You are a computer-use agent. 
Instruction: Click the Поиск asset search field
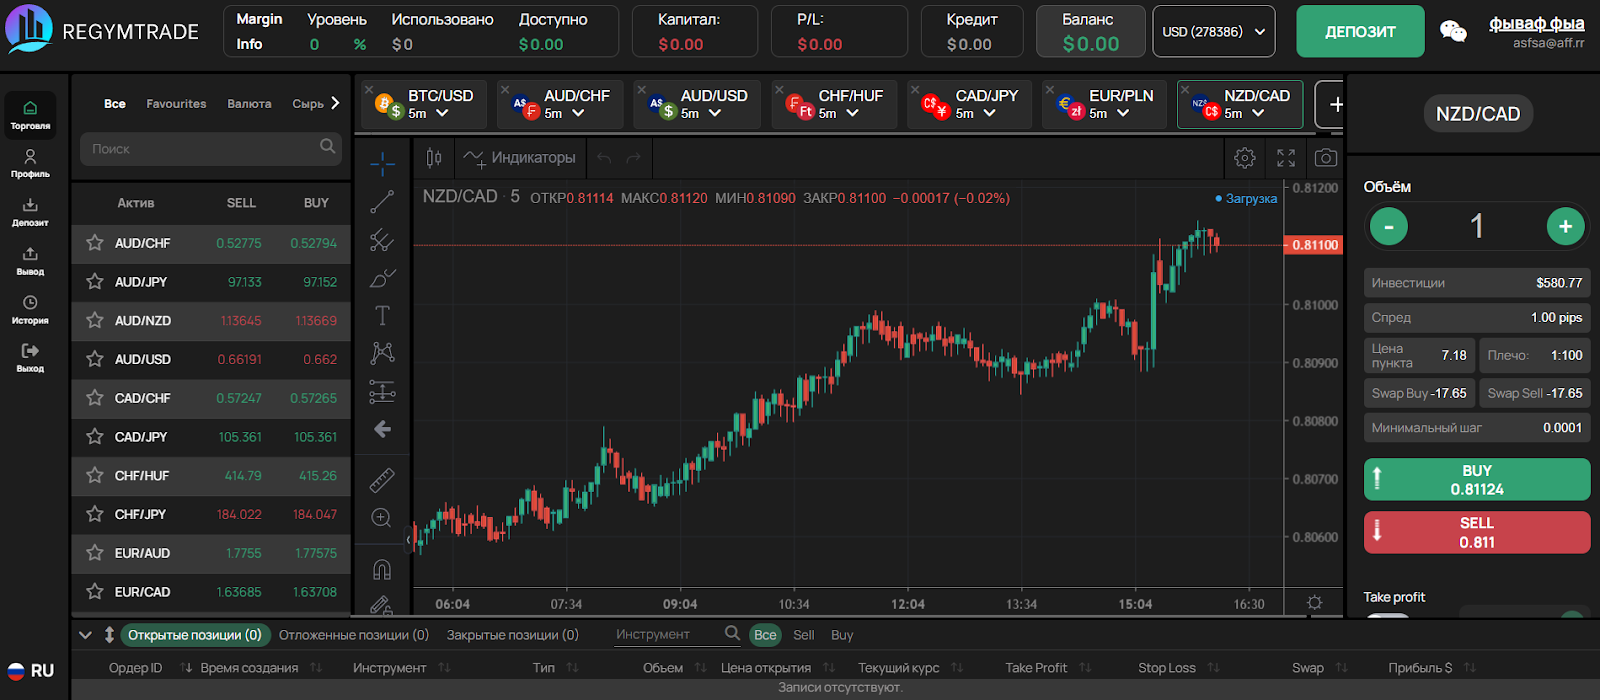point(200,149)
